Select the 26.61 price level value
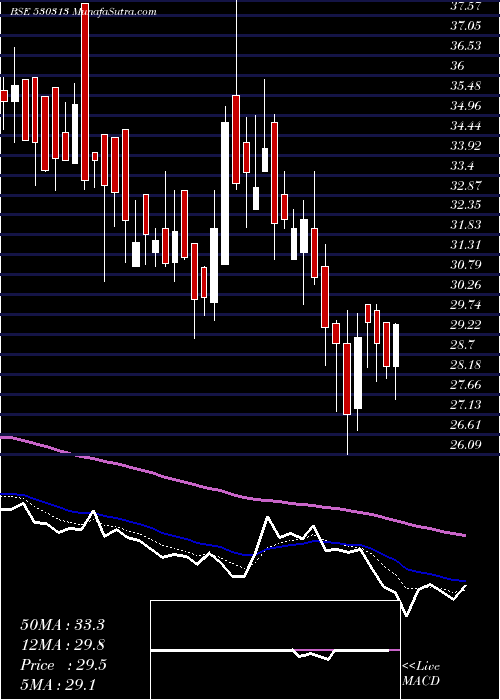500x700 pixels. pos(465,425)
